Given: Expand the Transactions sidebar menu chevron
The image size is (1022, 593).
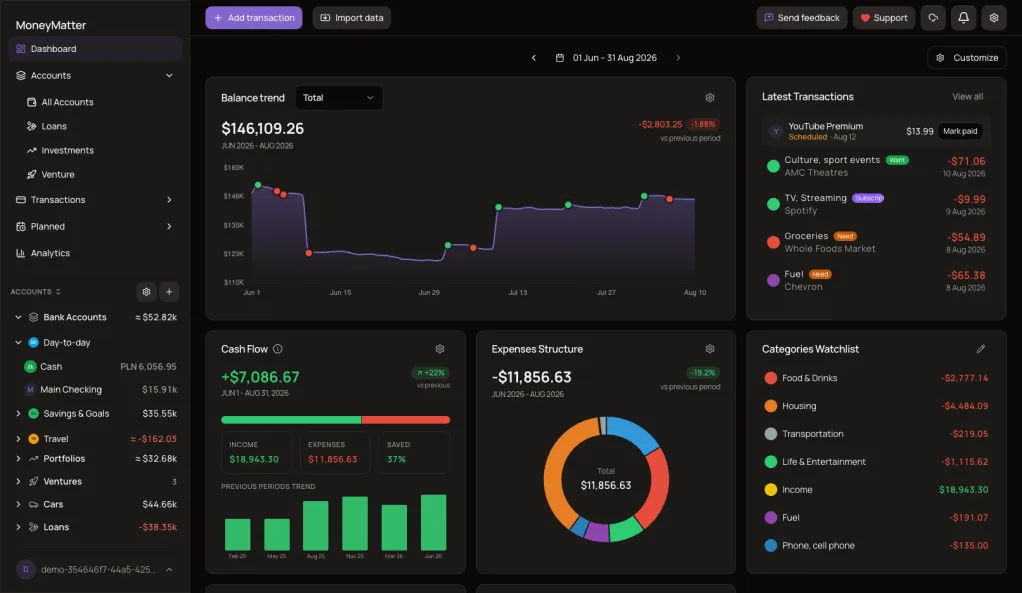Looking at the screenshot, I should [x=169, y=200].
